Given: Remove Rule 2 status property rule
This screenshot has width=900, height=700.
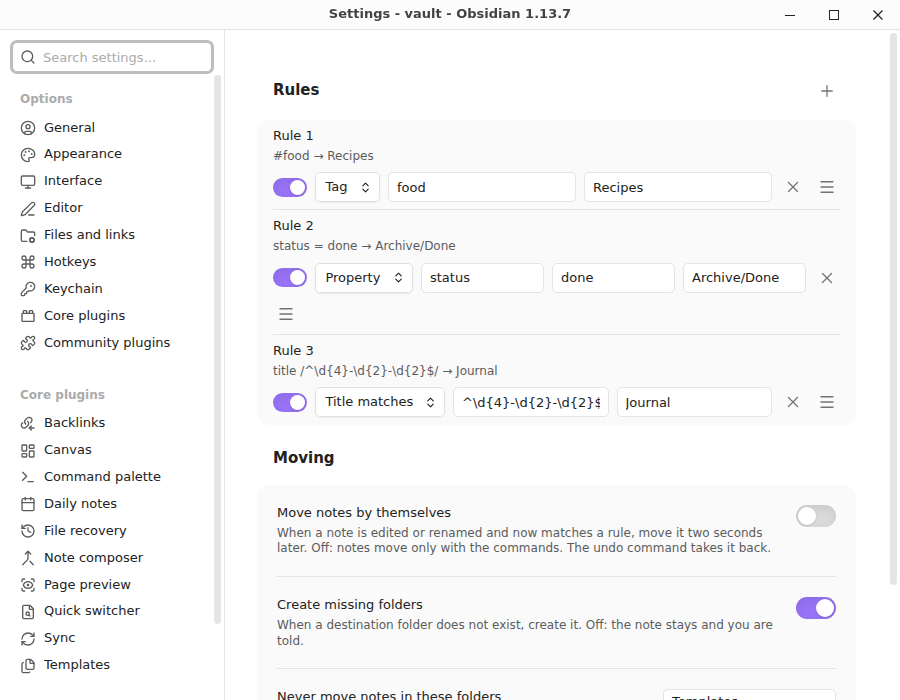Looking at the screenshot, I should (x=827, y=278).
